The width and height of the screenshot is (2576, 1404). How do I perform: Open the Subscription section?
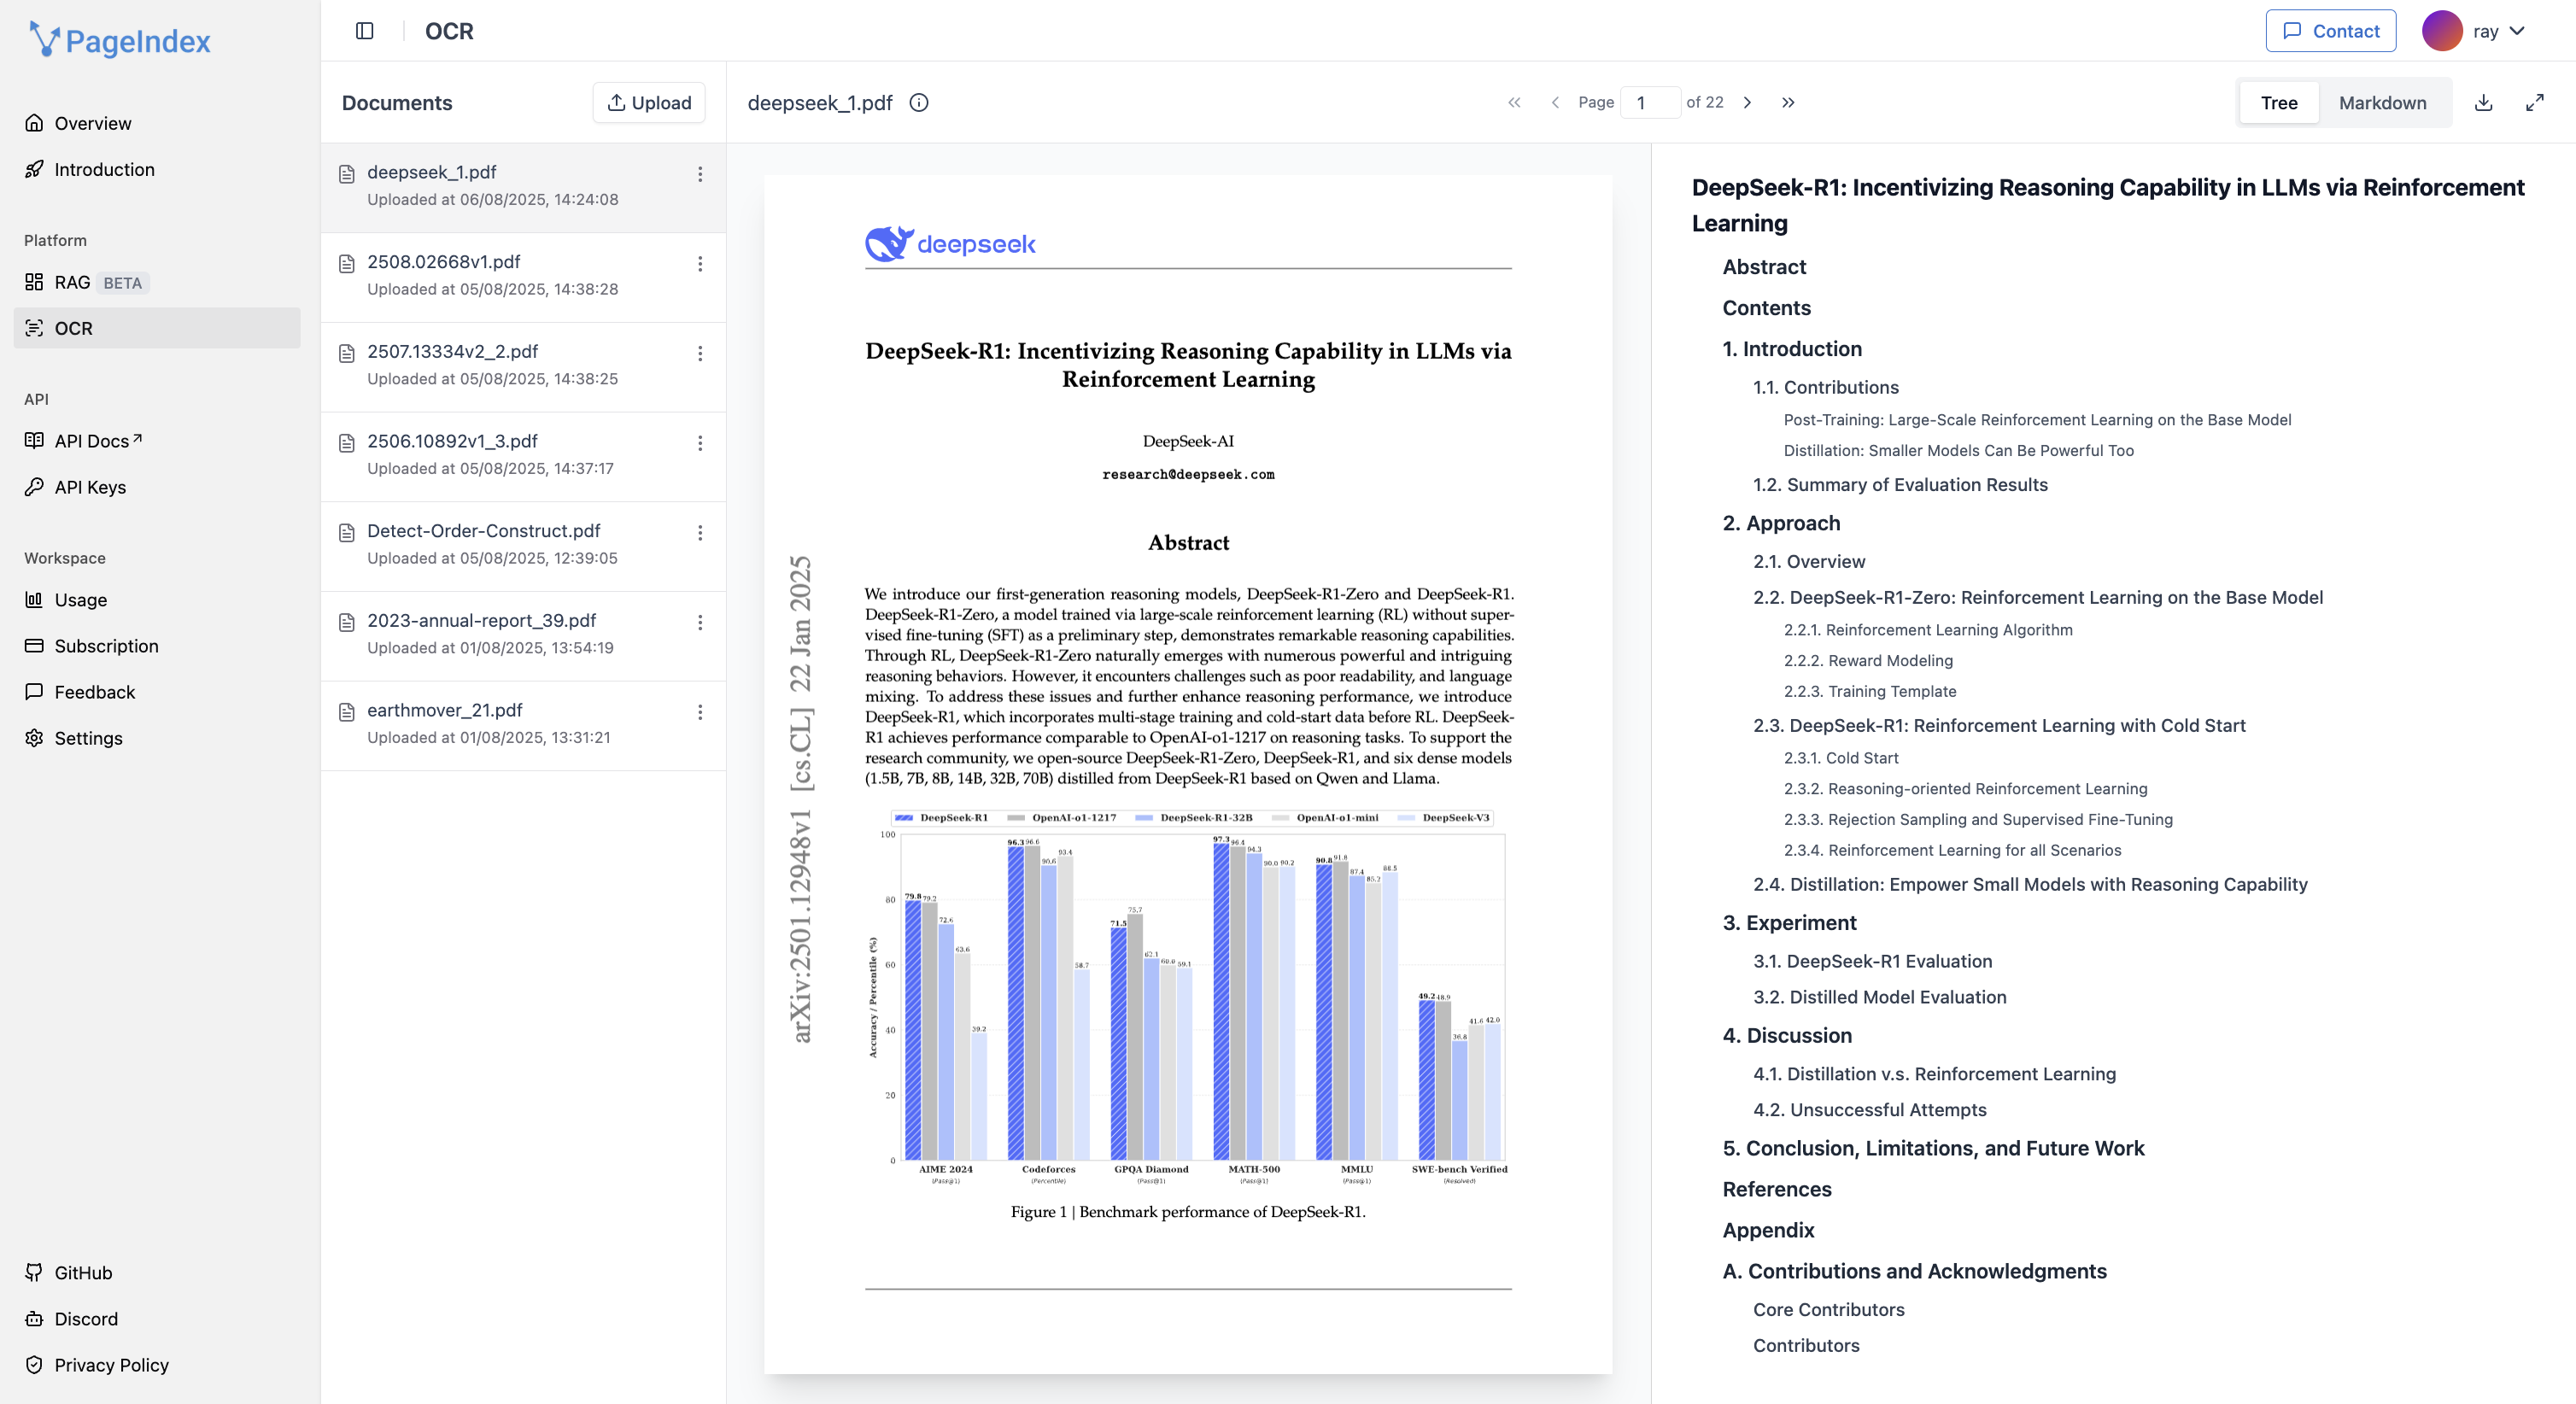pyautogui.click(x=105, y=645)
